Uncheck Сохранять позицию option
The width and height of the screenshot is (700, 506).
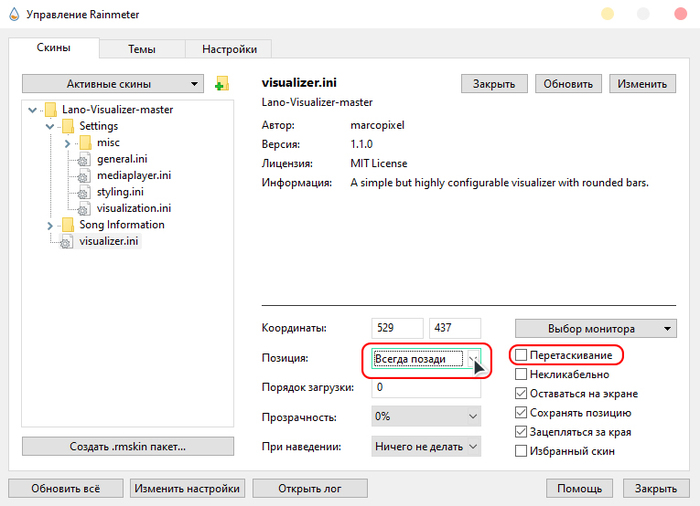pyautogui.click(x=521, y=413)
